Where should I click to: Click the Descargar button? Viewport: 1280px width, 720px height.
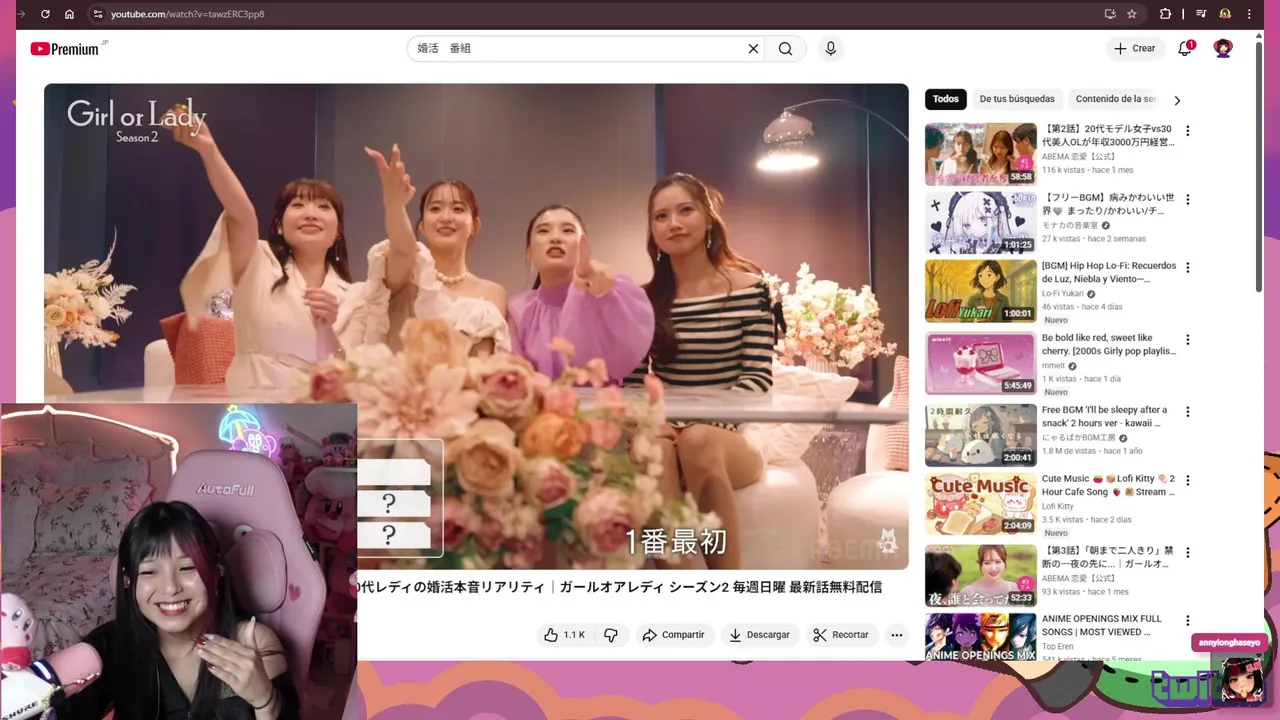[x=759, y=635]
